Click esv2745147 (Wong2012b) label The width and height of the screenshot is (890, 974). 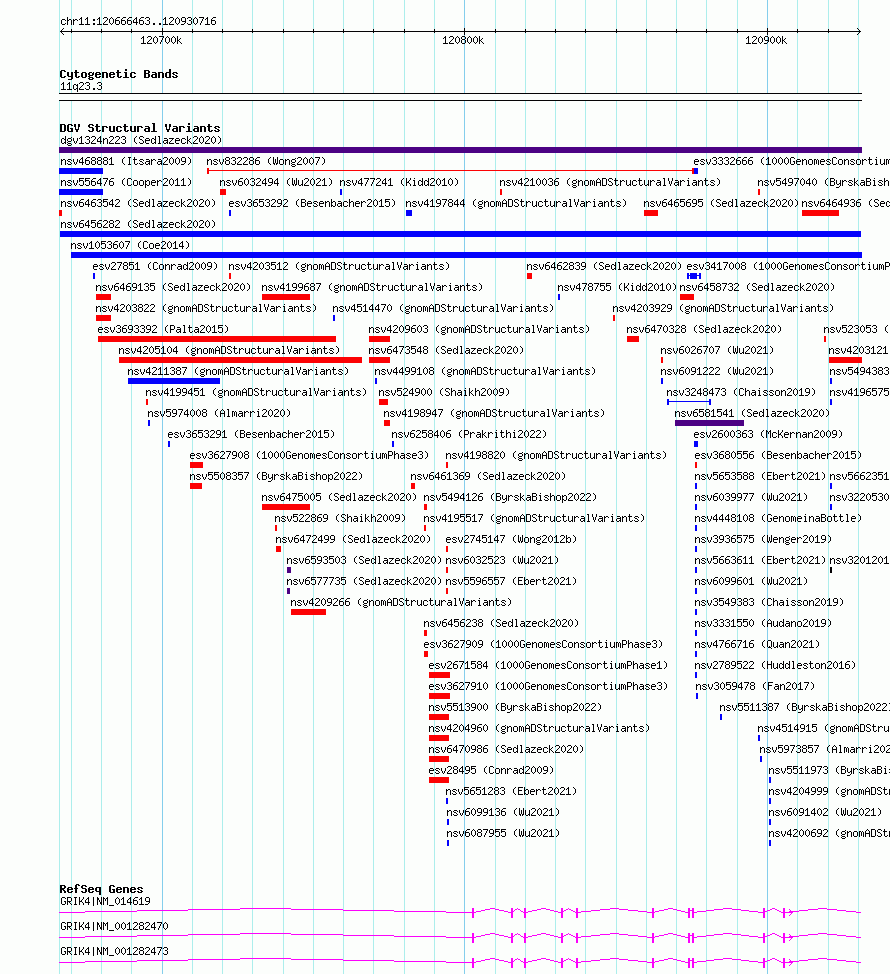tap(511, 540)
